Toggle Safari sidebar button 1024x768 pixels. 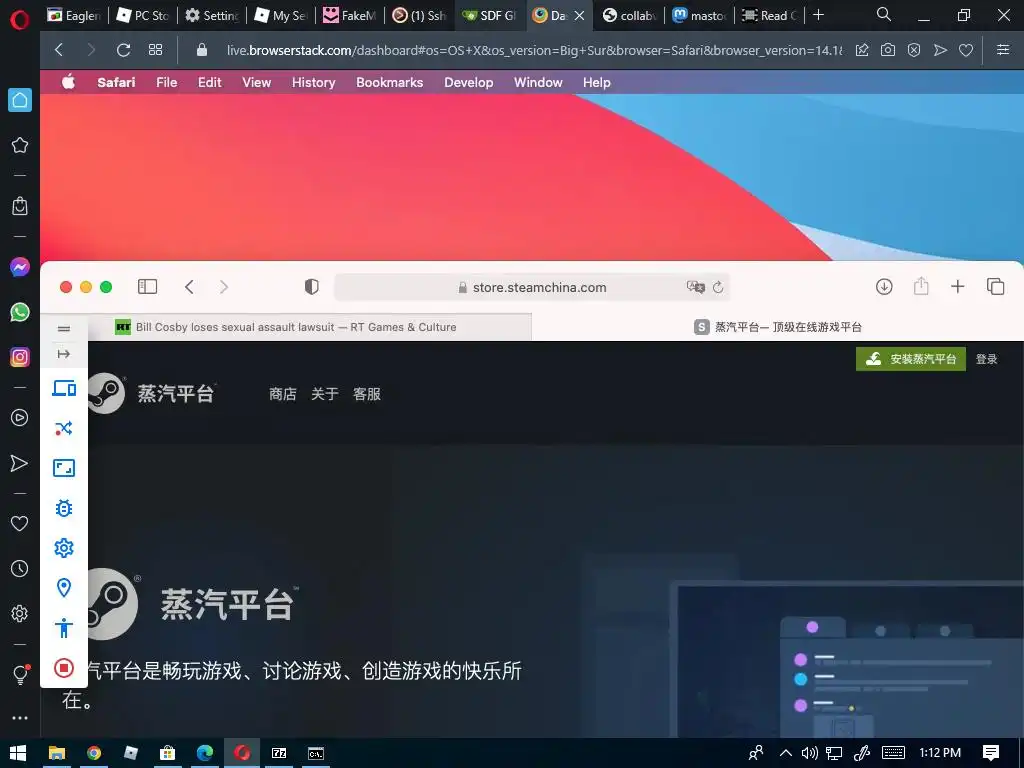tap(148, 287)
